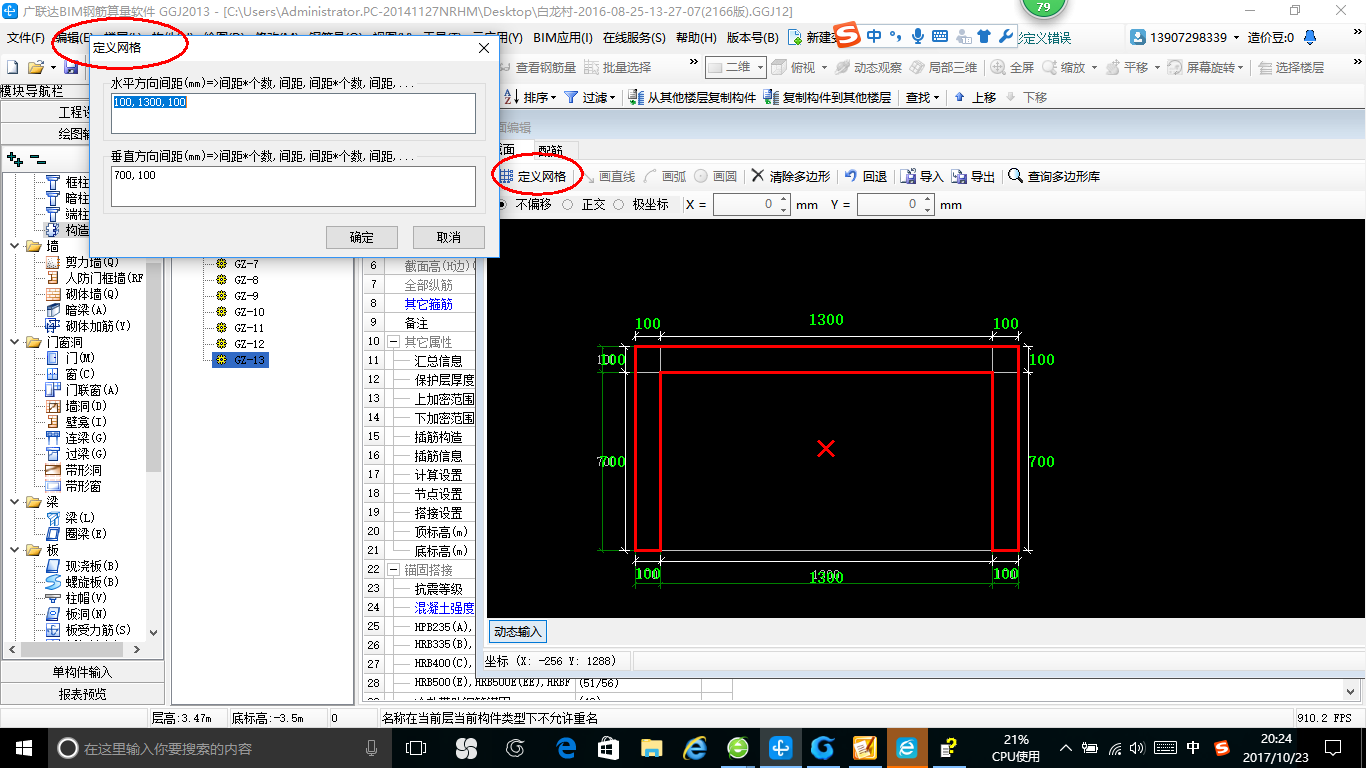The width and height of the screenshot is (1366, 768).
Task: Select the 正交 radio button
Action: tap(568, 204)
